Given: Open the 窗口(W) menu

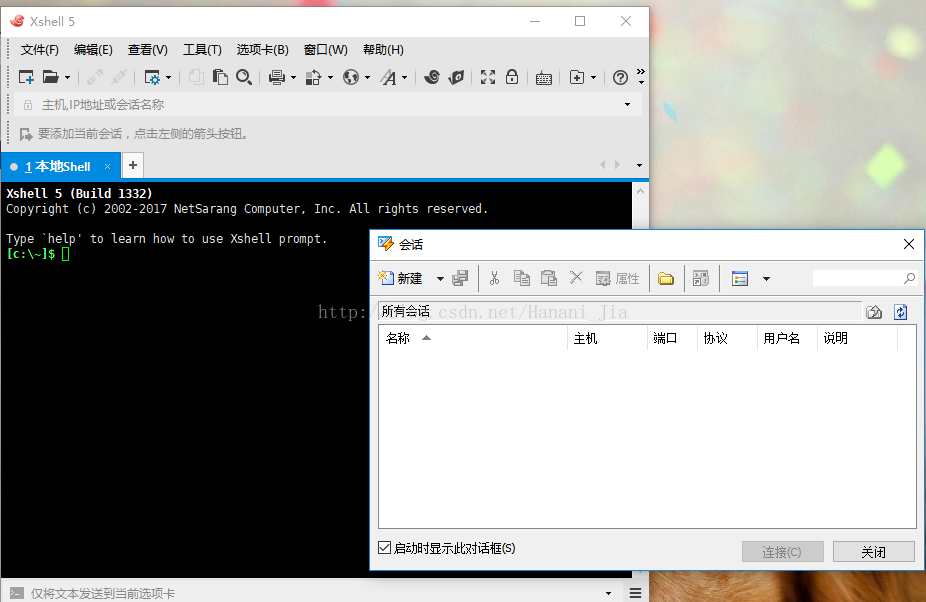Looking at the screenshot, I should [x=325, y=50].
